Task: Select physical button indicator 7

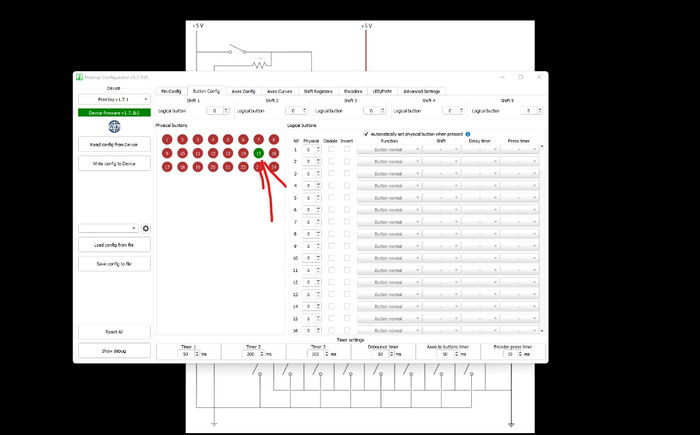Action: click(x=258, y=140)
